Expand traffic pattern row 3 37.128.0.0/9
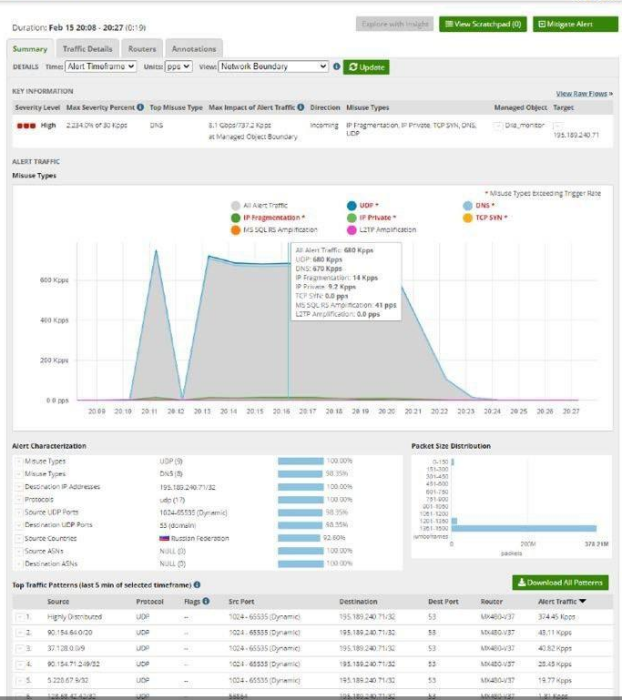The image size is (622, 700). click(19, 648)
